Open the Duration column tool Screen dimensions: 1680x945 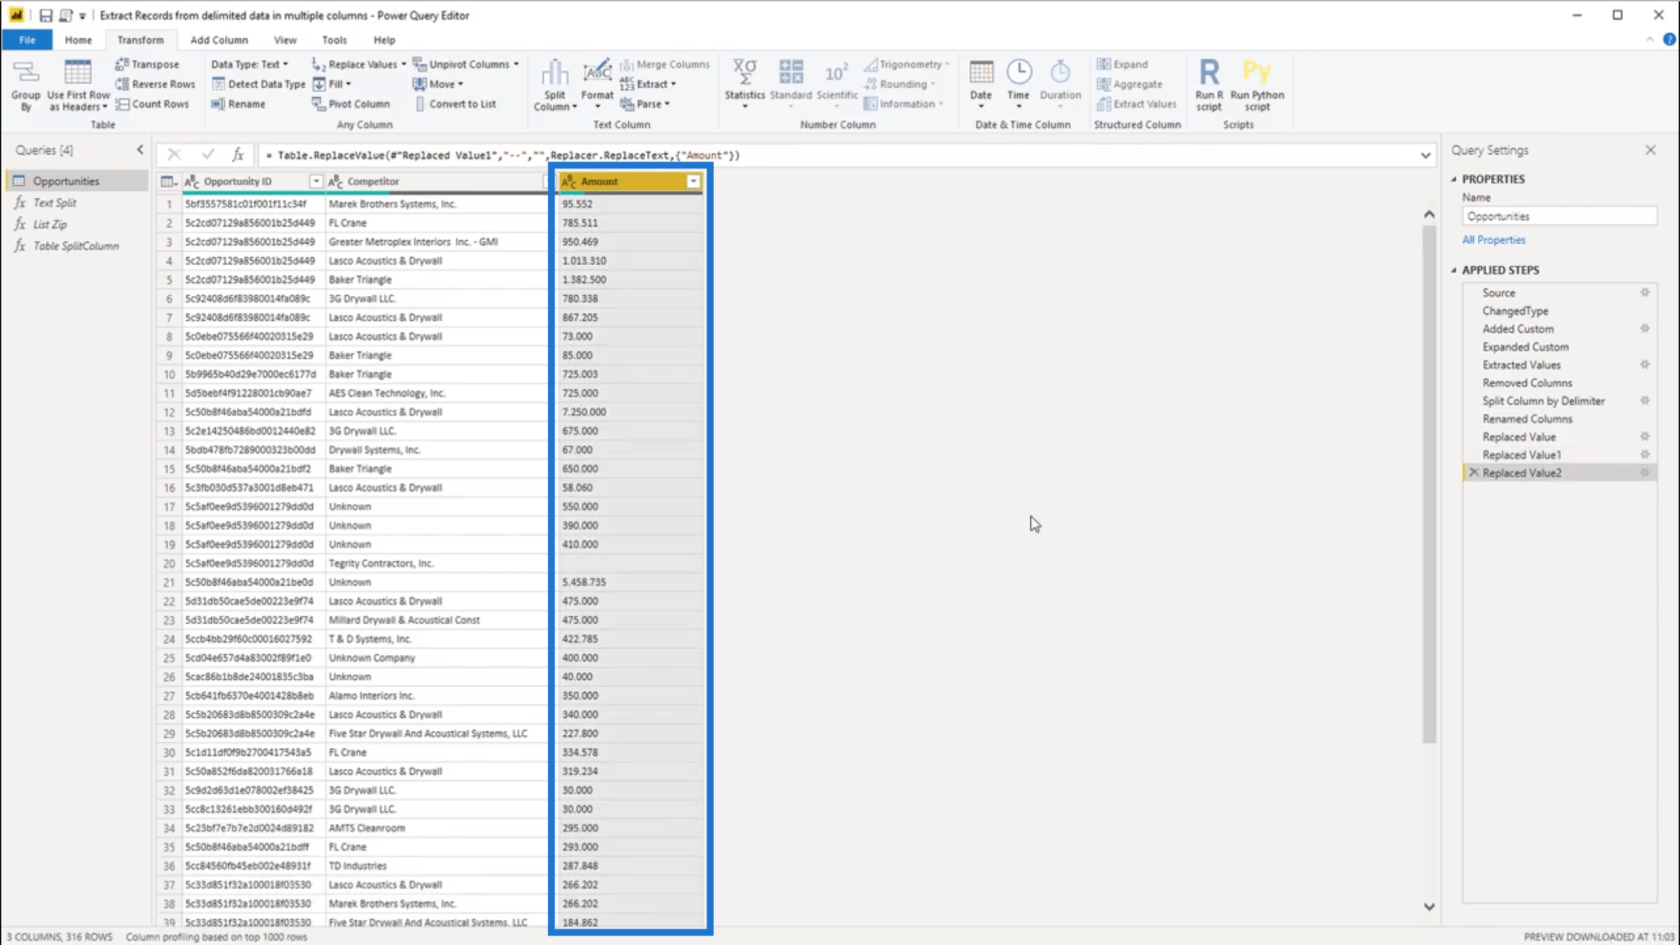click(x=1060, y=83)
